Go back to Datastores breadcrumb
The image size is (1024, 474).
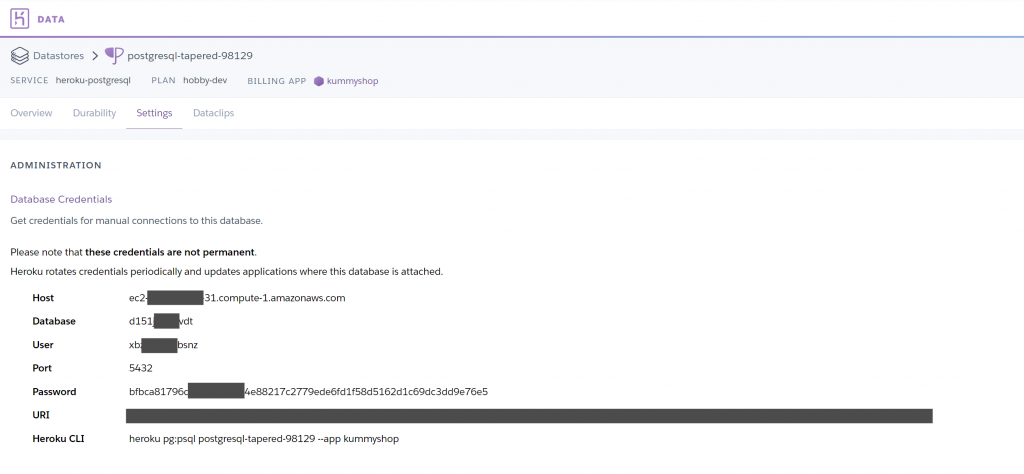[59, 55]
